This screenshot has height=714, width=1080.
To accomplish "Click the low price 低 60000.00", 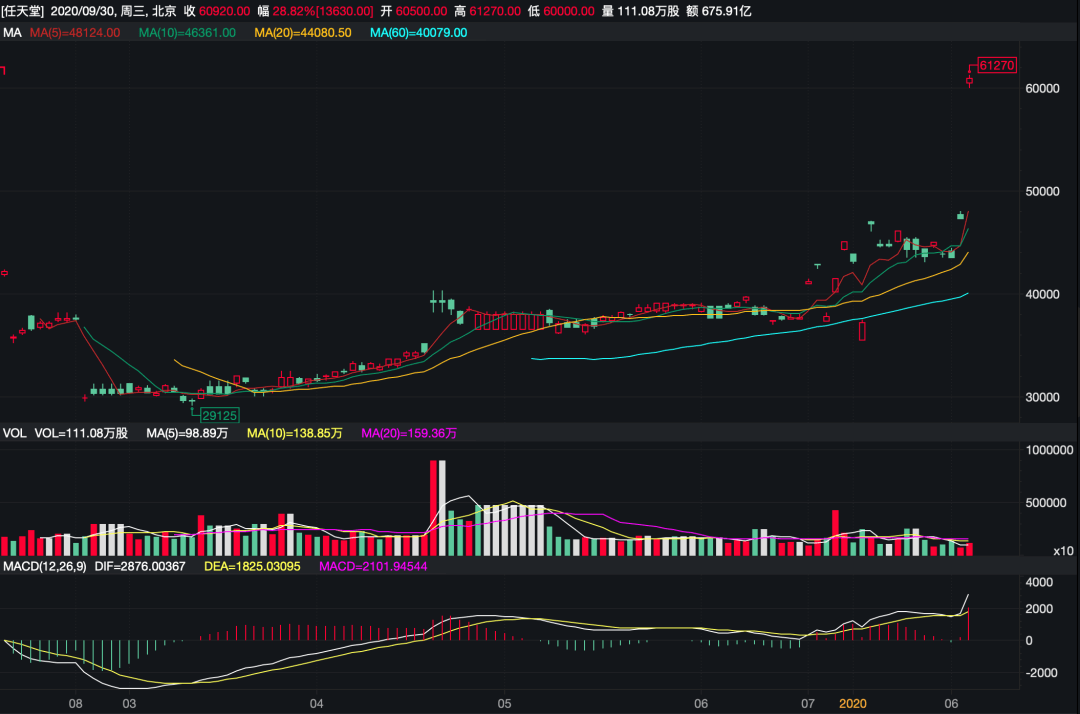I will (561, 11).
